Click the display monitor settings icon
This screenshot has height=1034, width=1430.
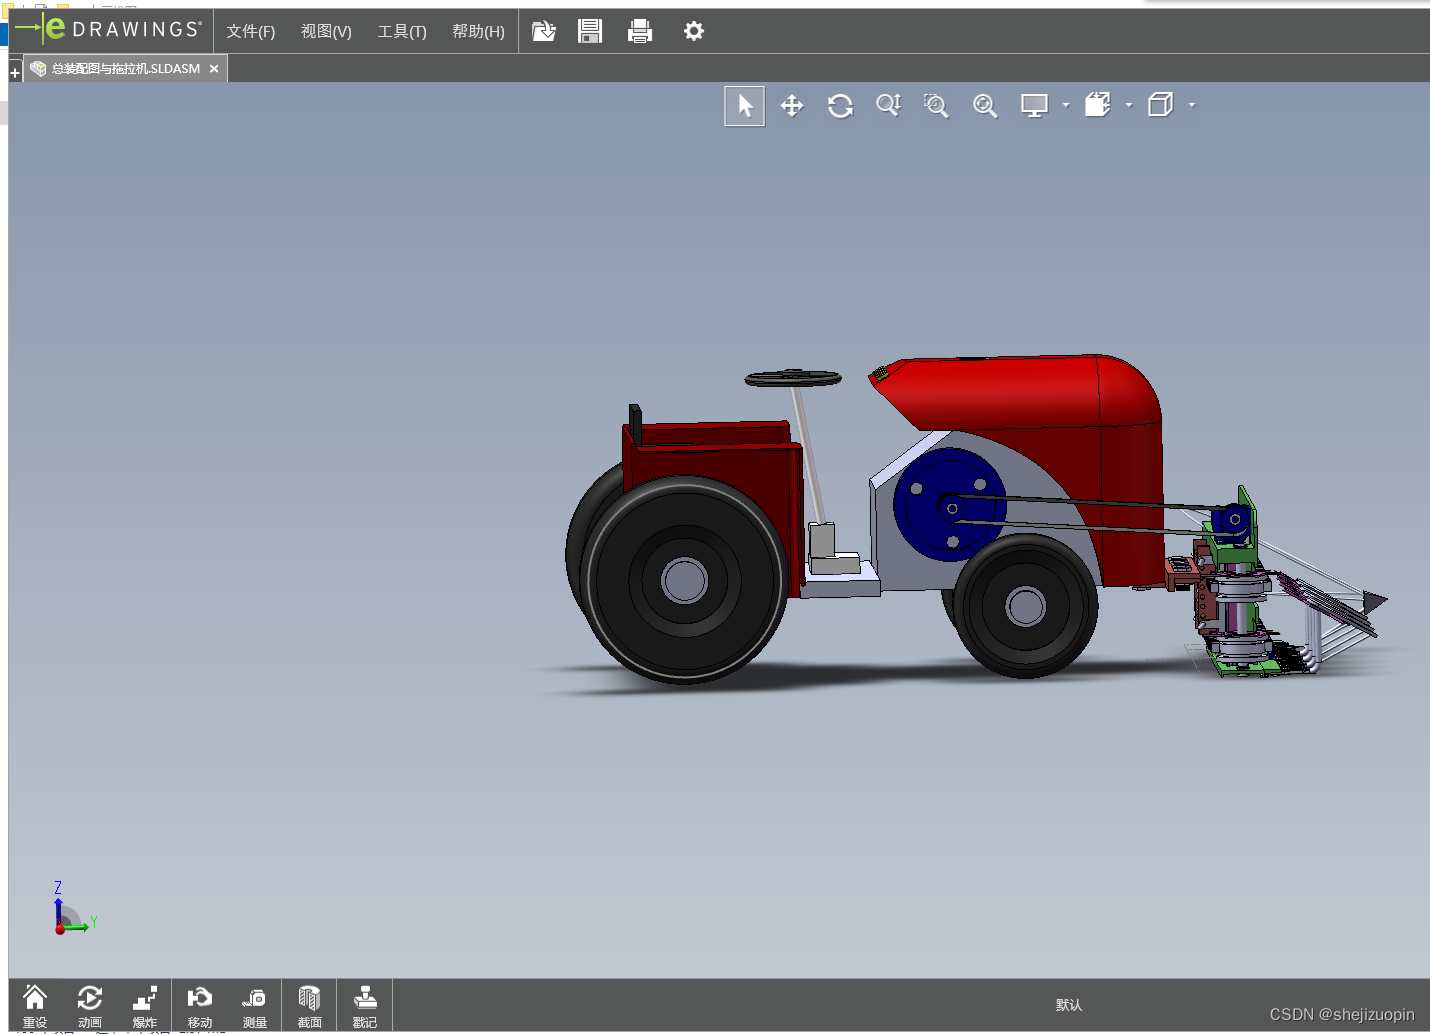1034,106
